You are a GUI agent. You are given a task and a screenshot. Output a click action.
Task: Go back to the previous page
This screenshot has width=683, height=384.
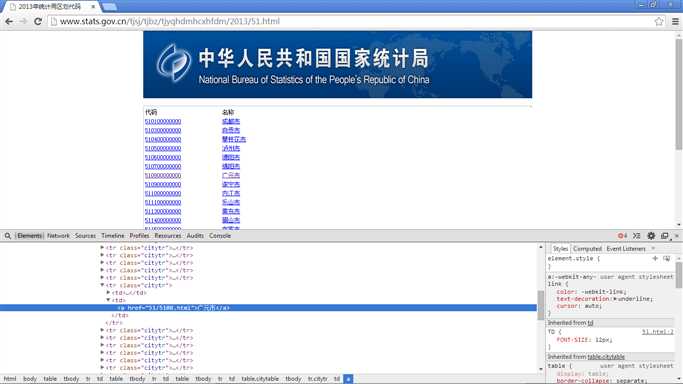point(9,21)
